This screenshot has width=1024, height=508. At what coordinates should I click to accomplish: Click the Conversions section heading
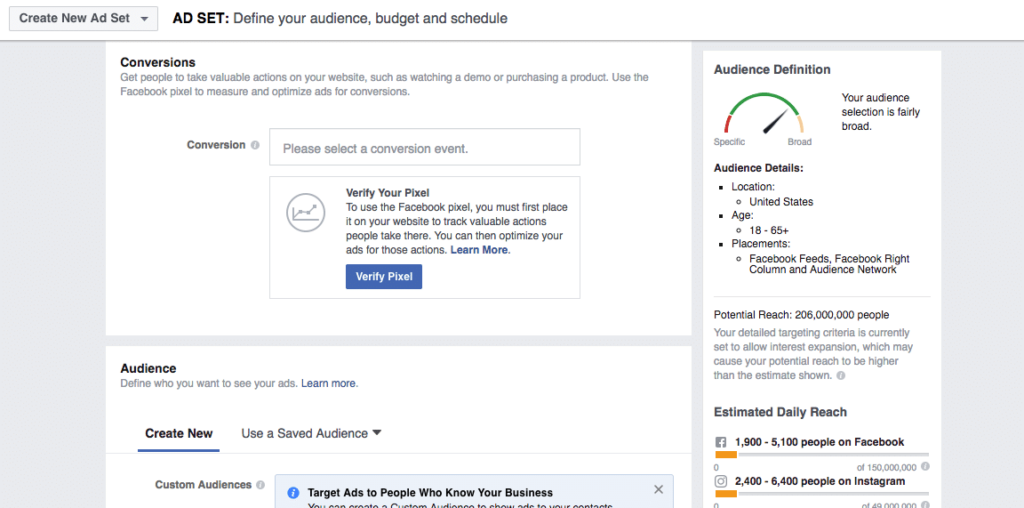tap(158, 63)
